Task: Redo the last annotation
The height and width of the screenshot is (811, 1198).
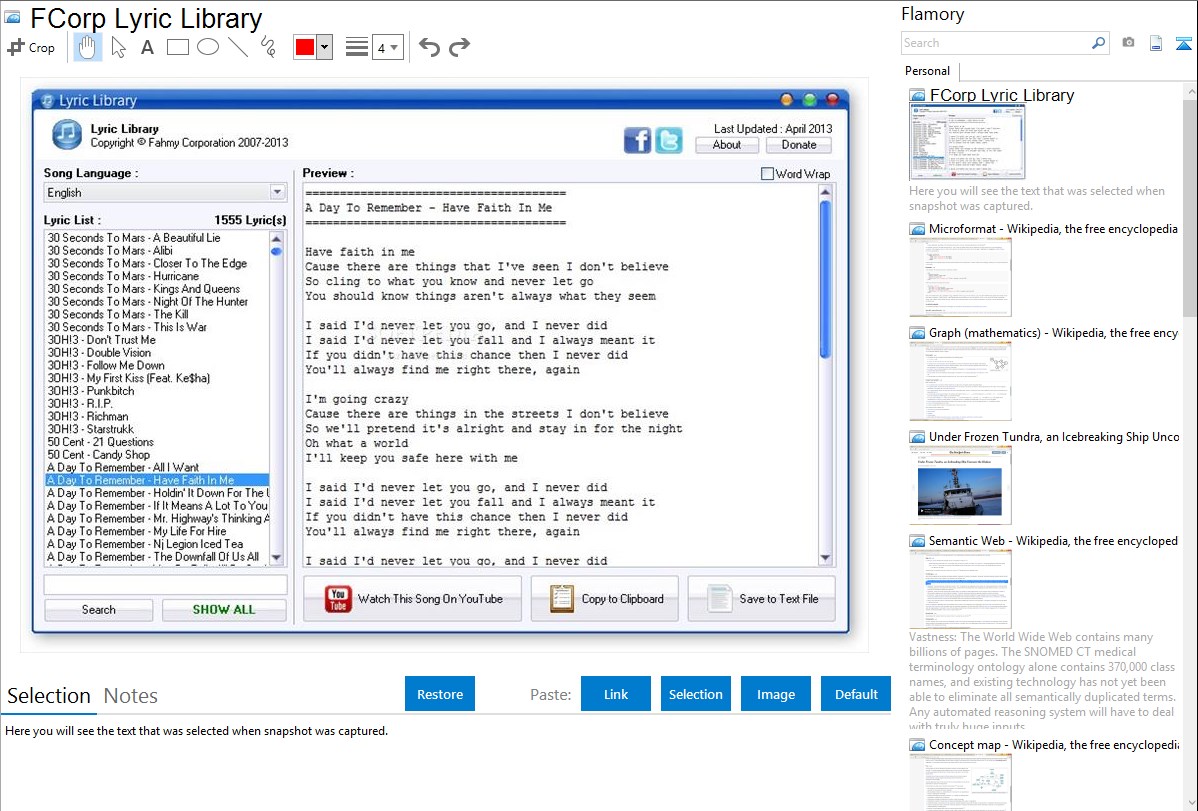Action: coord(459,47)
